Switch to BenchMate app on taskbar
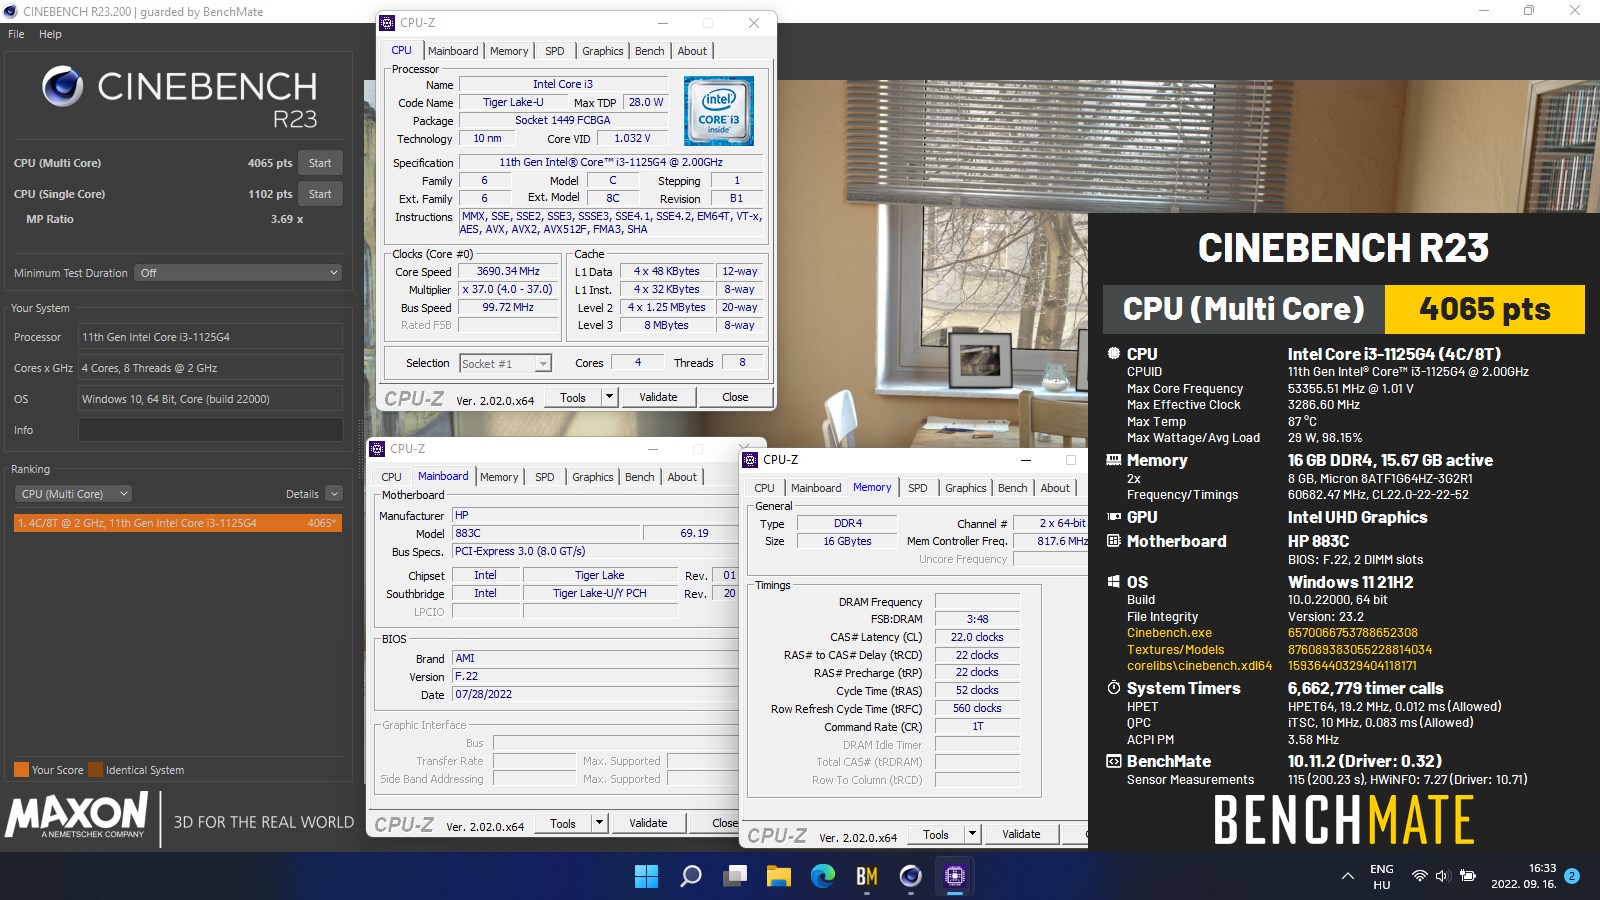This screenshot has height=900, width=1600. point(867,876)
